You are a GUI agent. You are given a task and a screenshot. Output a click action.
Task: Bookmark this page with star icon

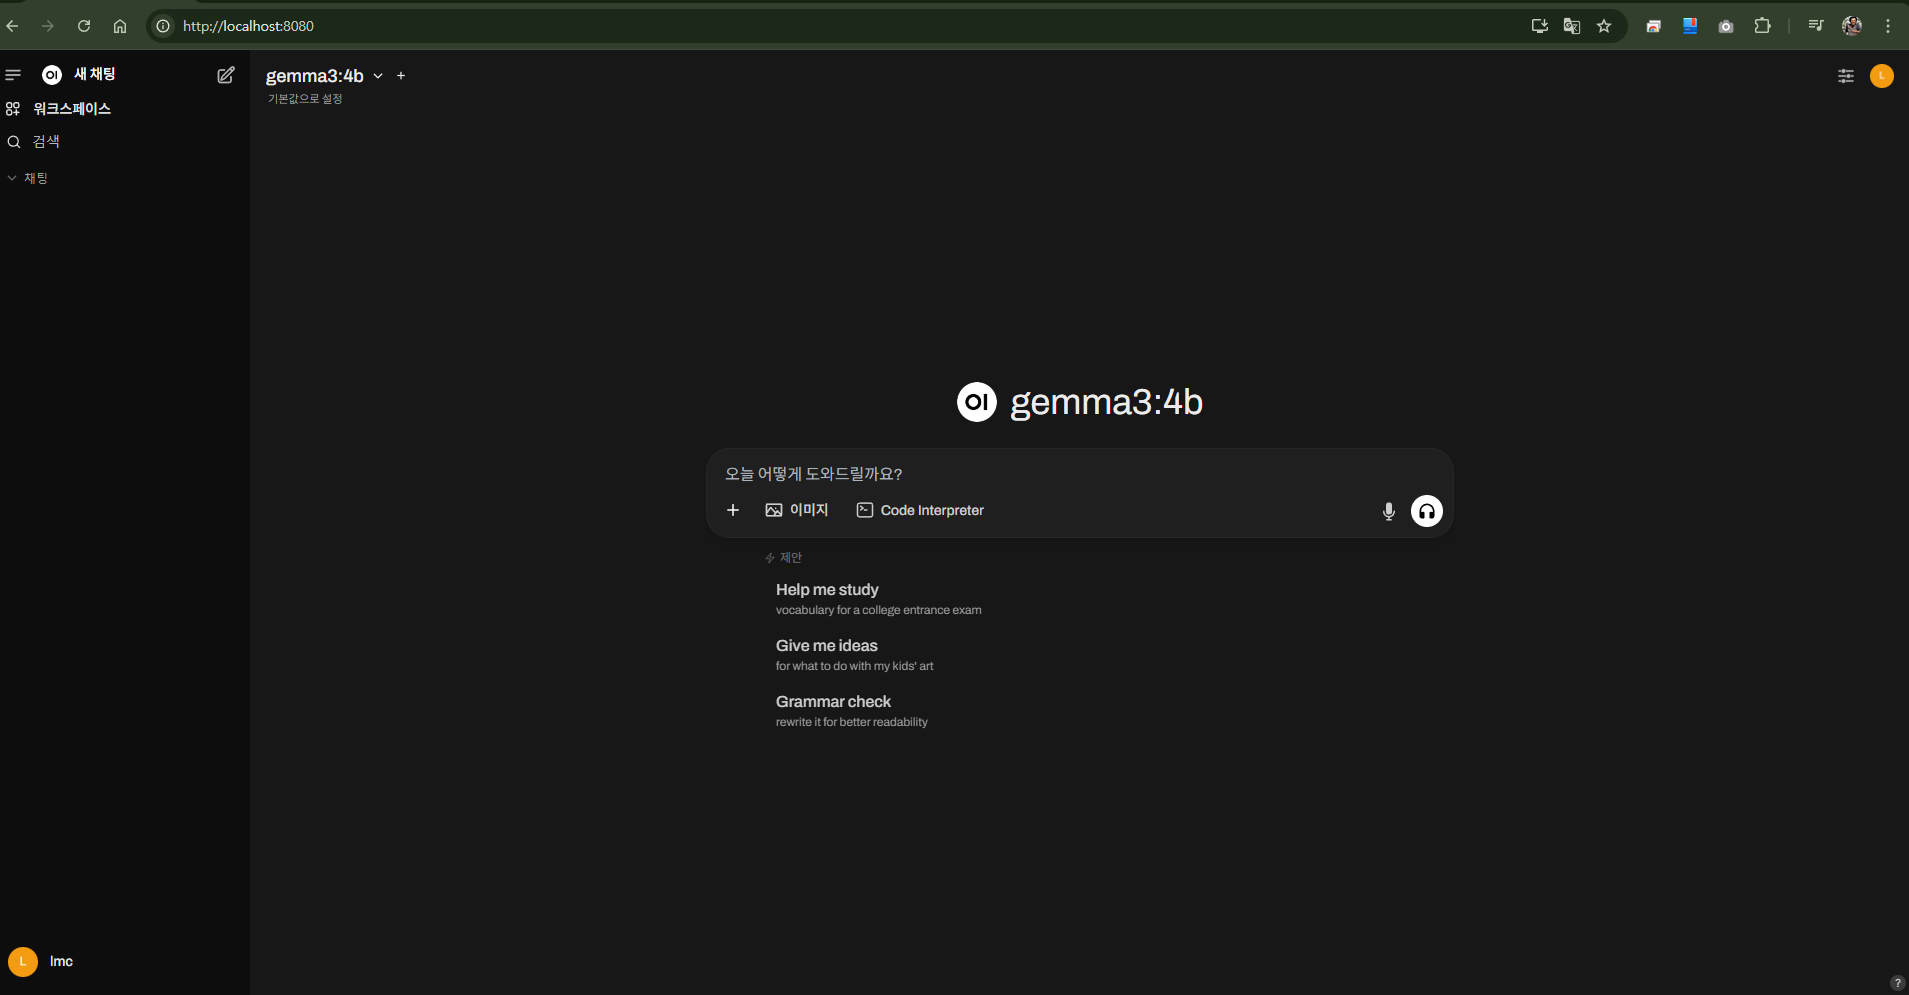1604,26
